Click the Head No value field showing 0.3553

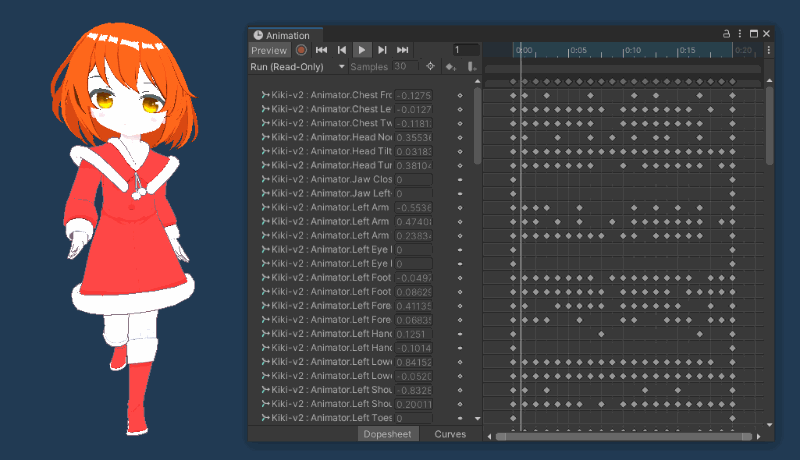[413, 138]
